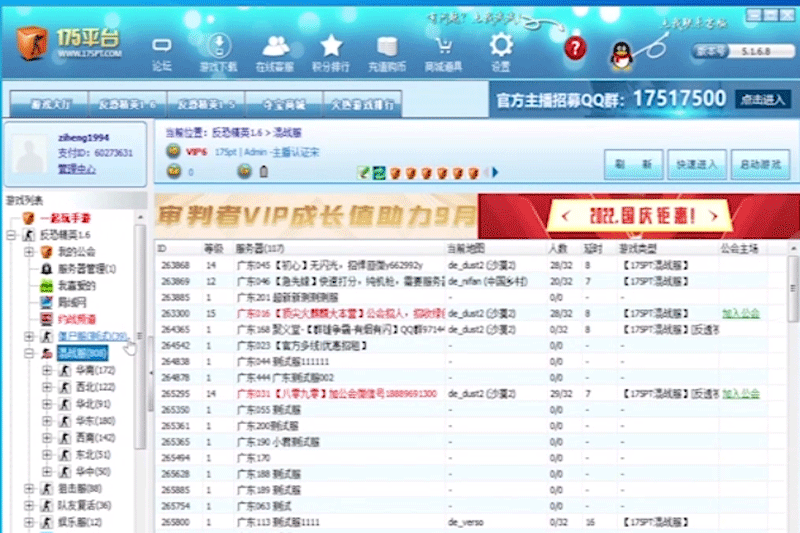The height and width of the screenshot is (533, 800).
Task: Click the 启动游戏 launch game button
Action: click(x=761, y=164)
